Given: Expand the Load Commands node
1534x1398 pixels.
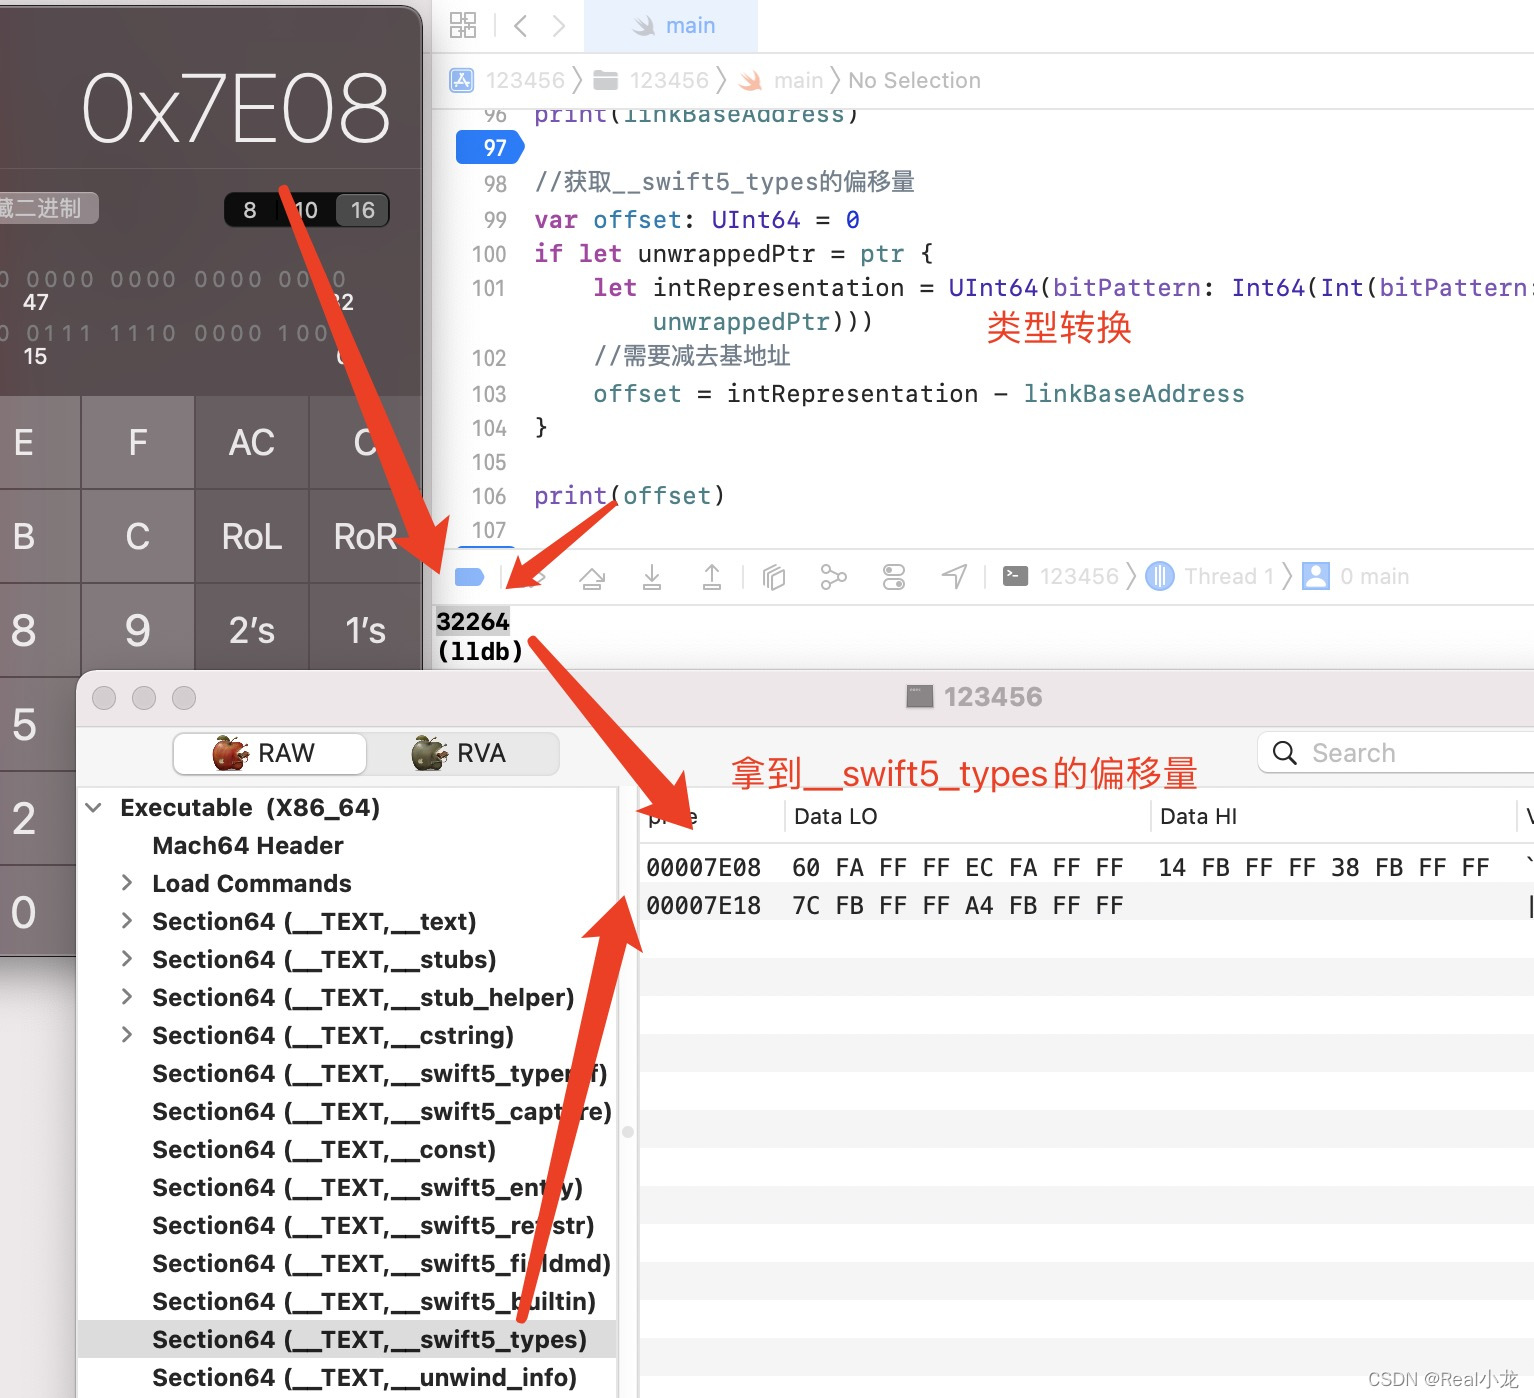Looking at the screenshot, I should tap(127, 882).
